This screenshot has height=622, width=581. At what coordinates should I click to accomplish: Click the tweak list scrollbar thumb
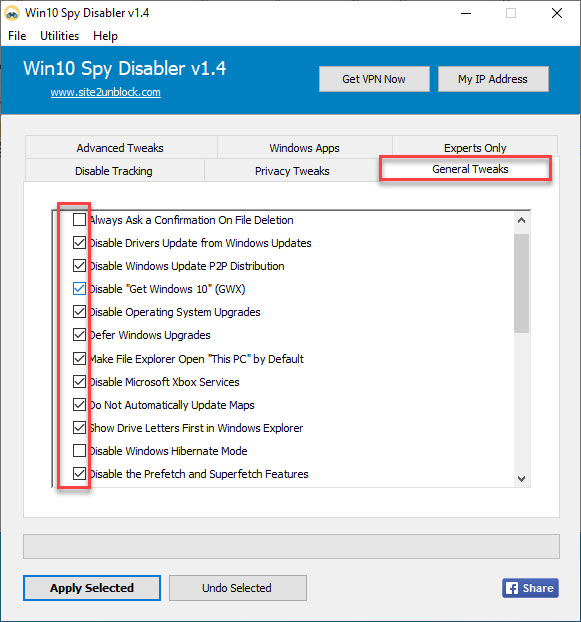522,283
